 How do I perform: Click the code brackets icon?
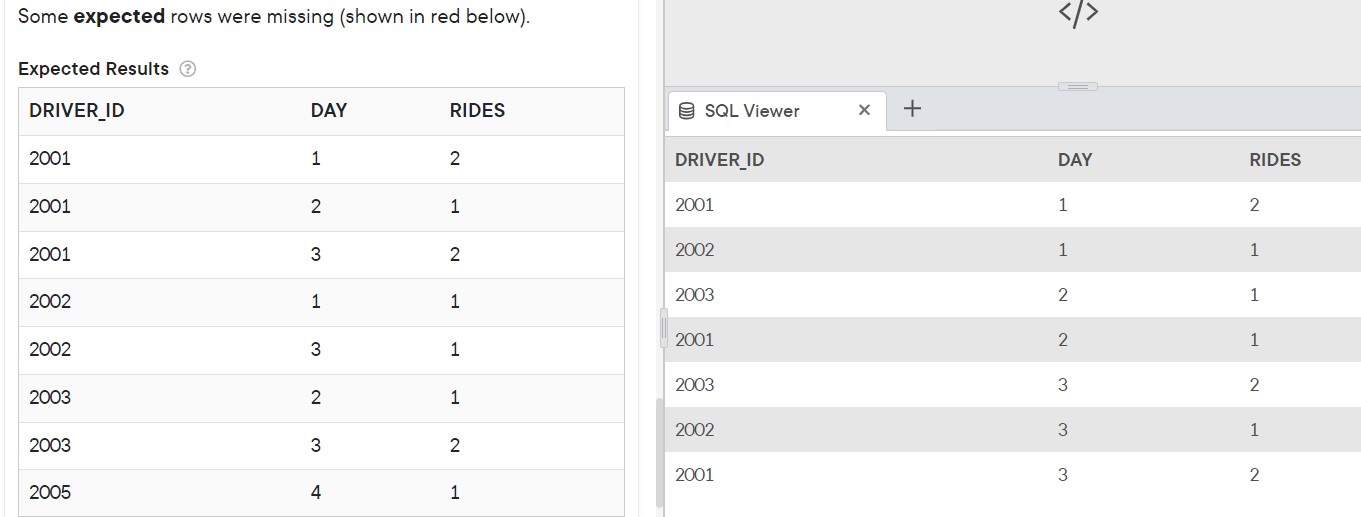coord(1078,13)
